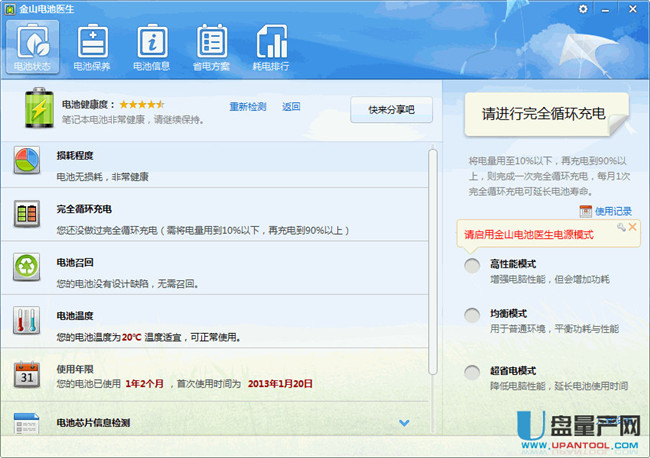Click the 损耗程度 pie chart icon

[x=27, y=160]
